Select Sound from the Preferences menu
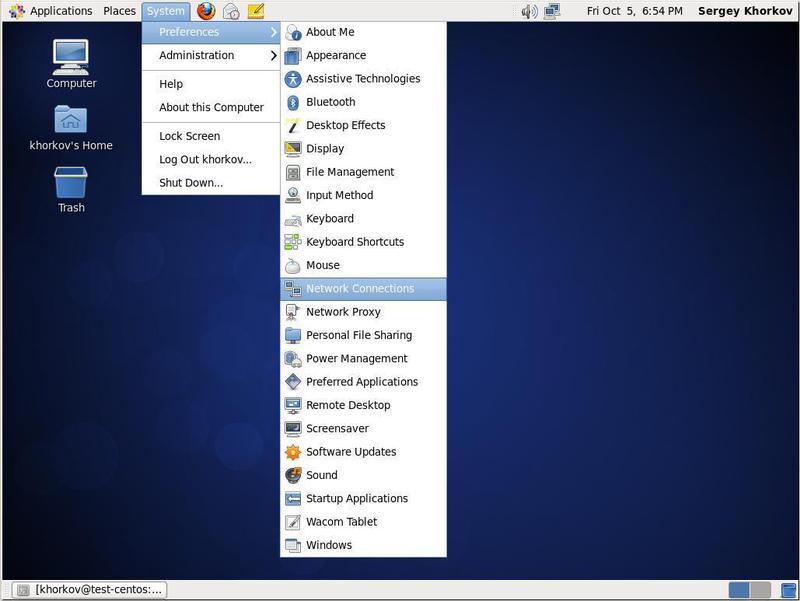Screen dimensions: 800x601 coord(322,475)
